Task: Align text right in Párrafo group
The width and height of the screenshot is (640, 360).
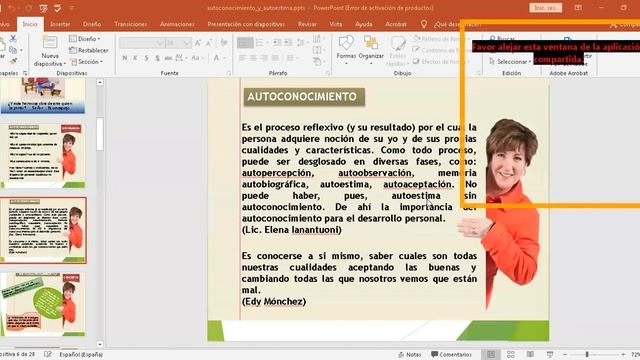Action: (x=264, y=58)
